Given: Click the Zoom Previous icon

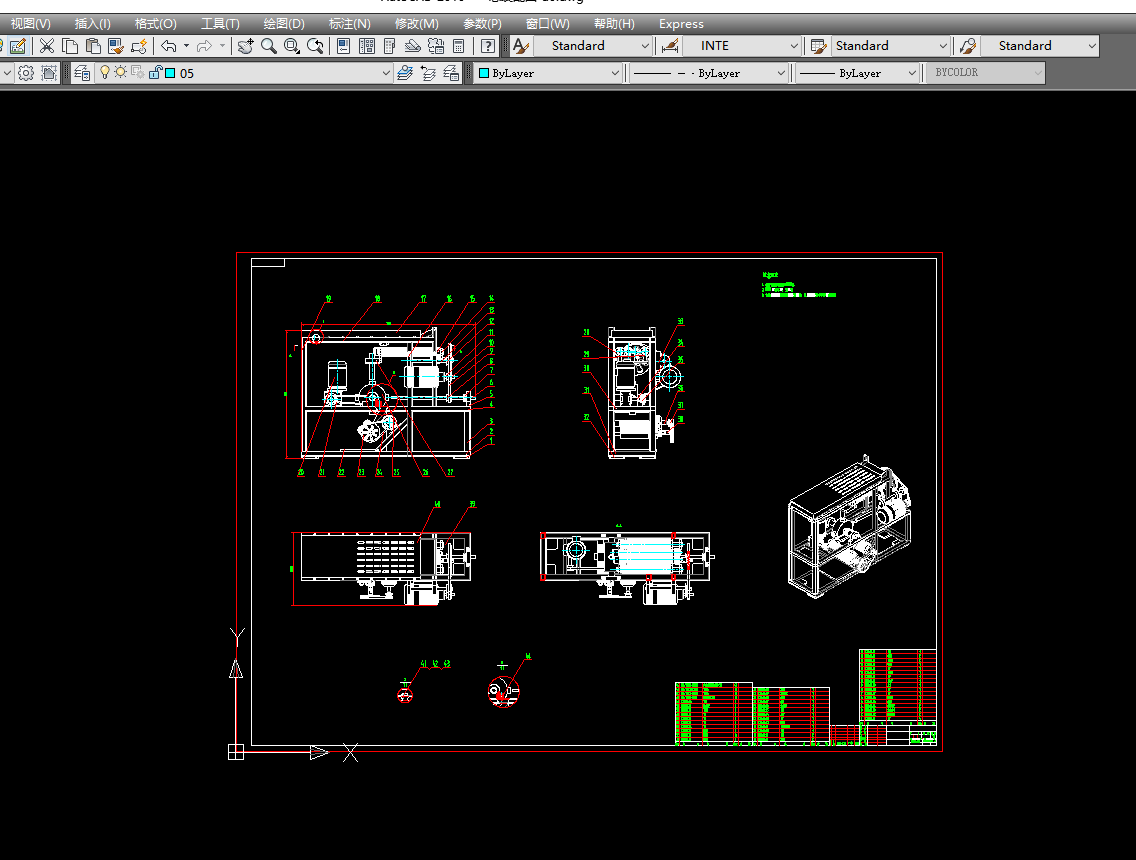Looking at the screenshot, I should [315, 46].
